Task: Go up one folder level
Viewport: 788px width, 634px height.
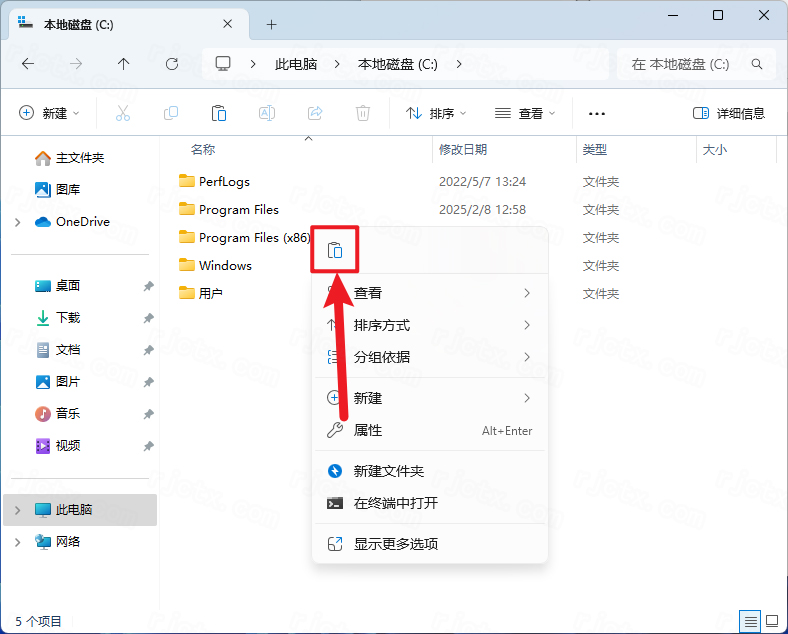Action: 123,64
